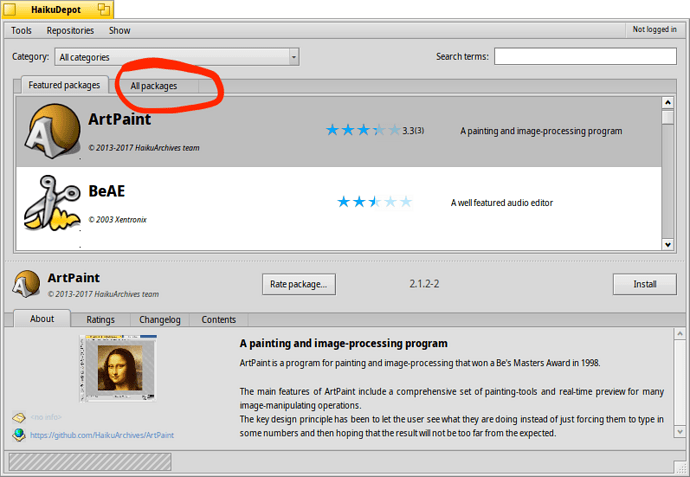690x477 pixels.
Task: Click the email icon next to <no info>
Action: click(x=19, y=417)
